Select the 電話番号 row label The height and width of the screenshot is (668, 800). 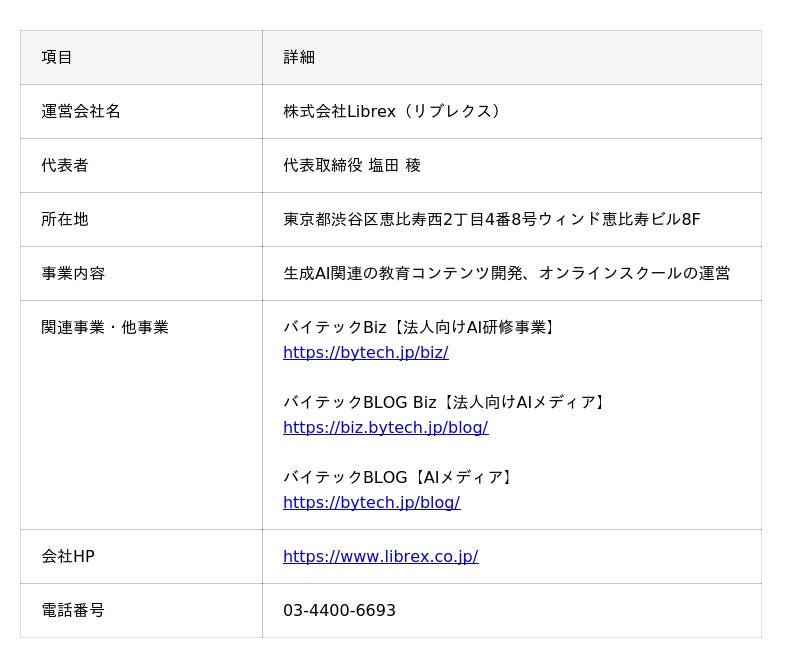coord(73,610)
